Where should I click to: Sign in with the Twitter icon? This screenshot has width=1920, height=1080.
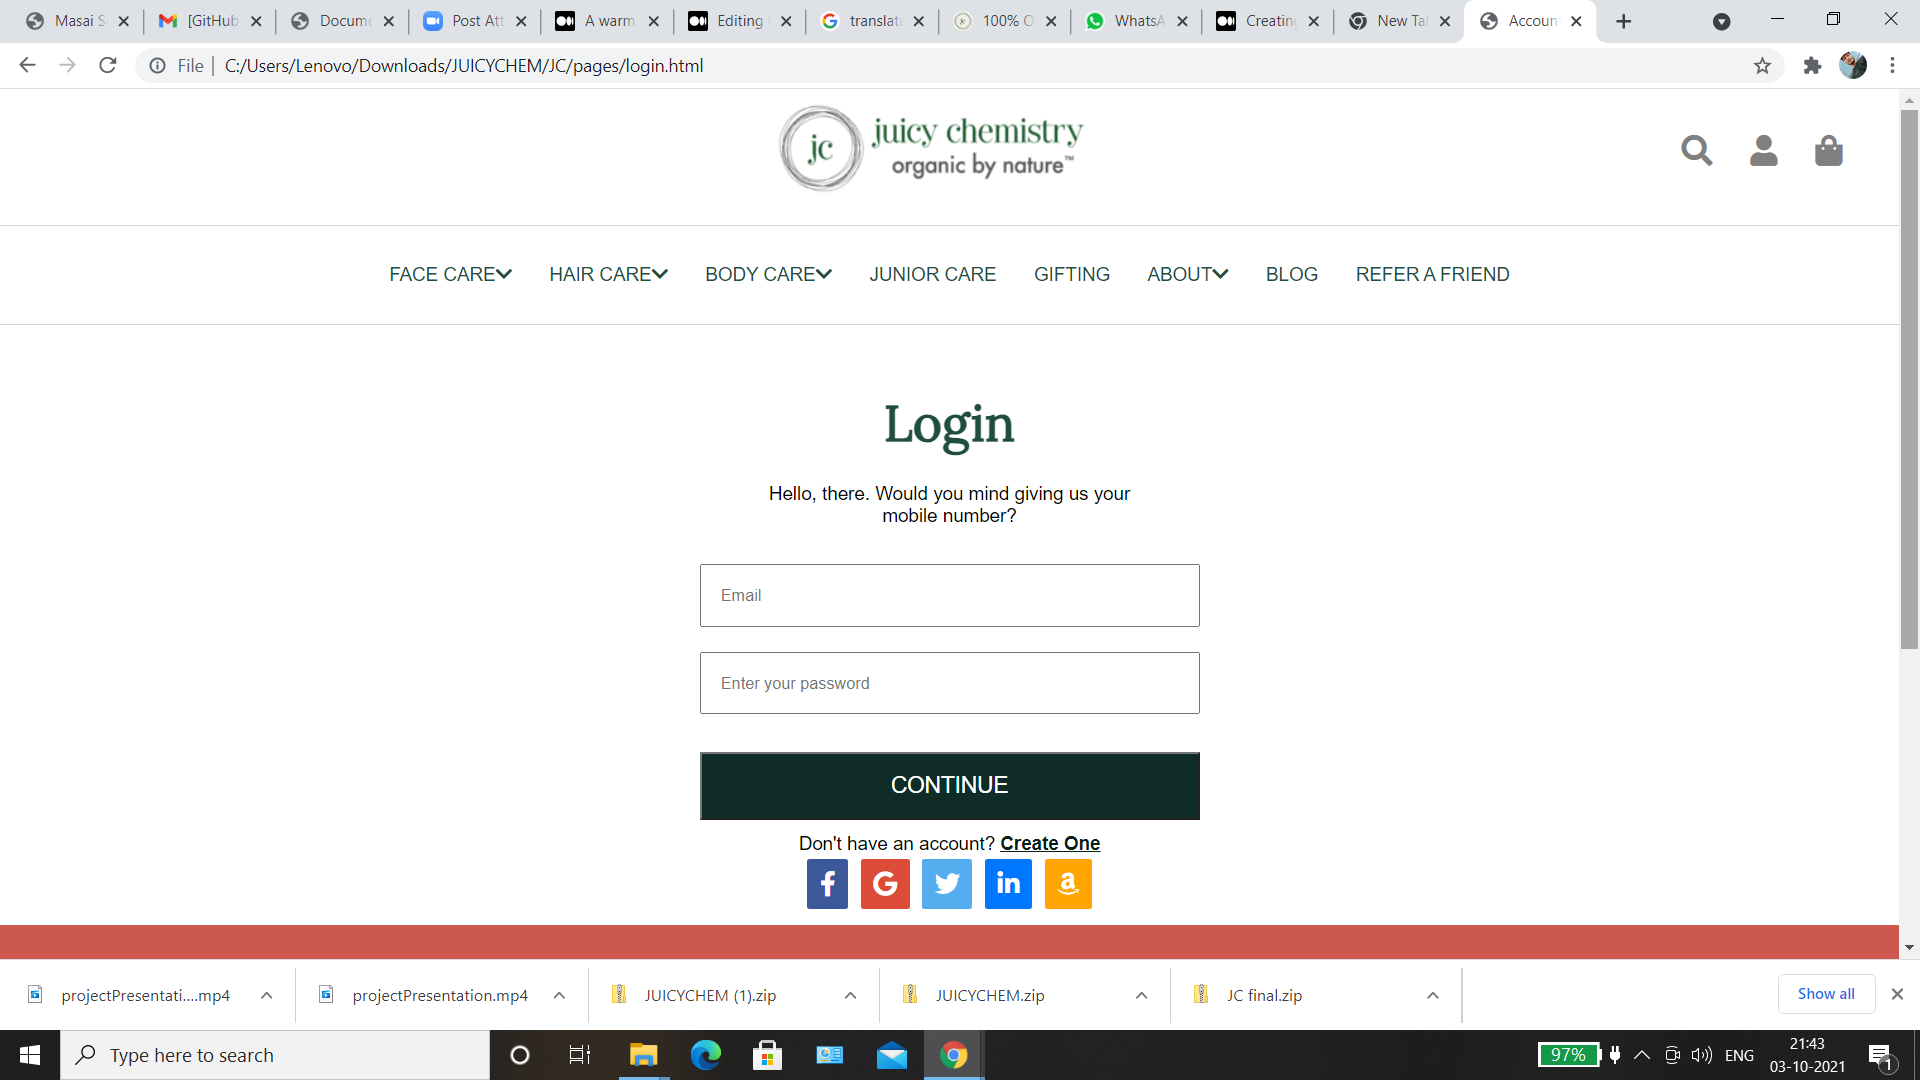click(x=946, y=884)
